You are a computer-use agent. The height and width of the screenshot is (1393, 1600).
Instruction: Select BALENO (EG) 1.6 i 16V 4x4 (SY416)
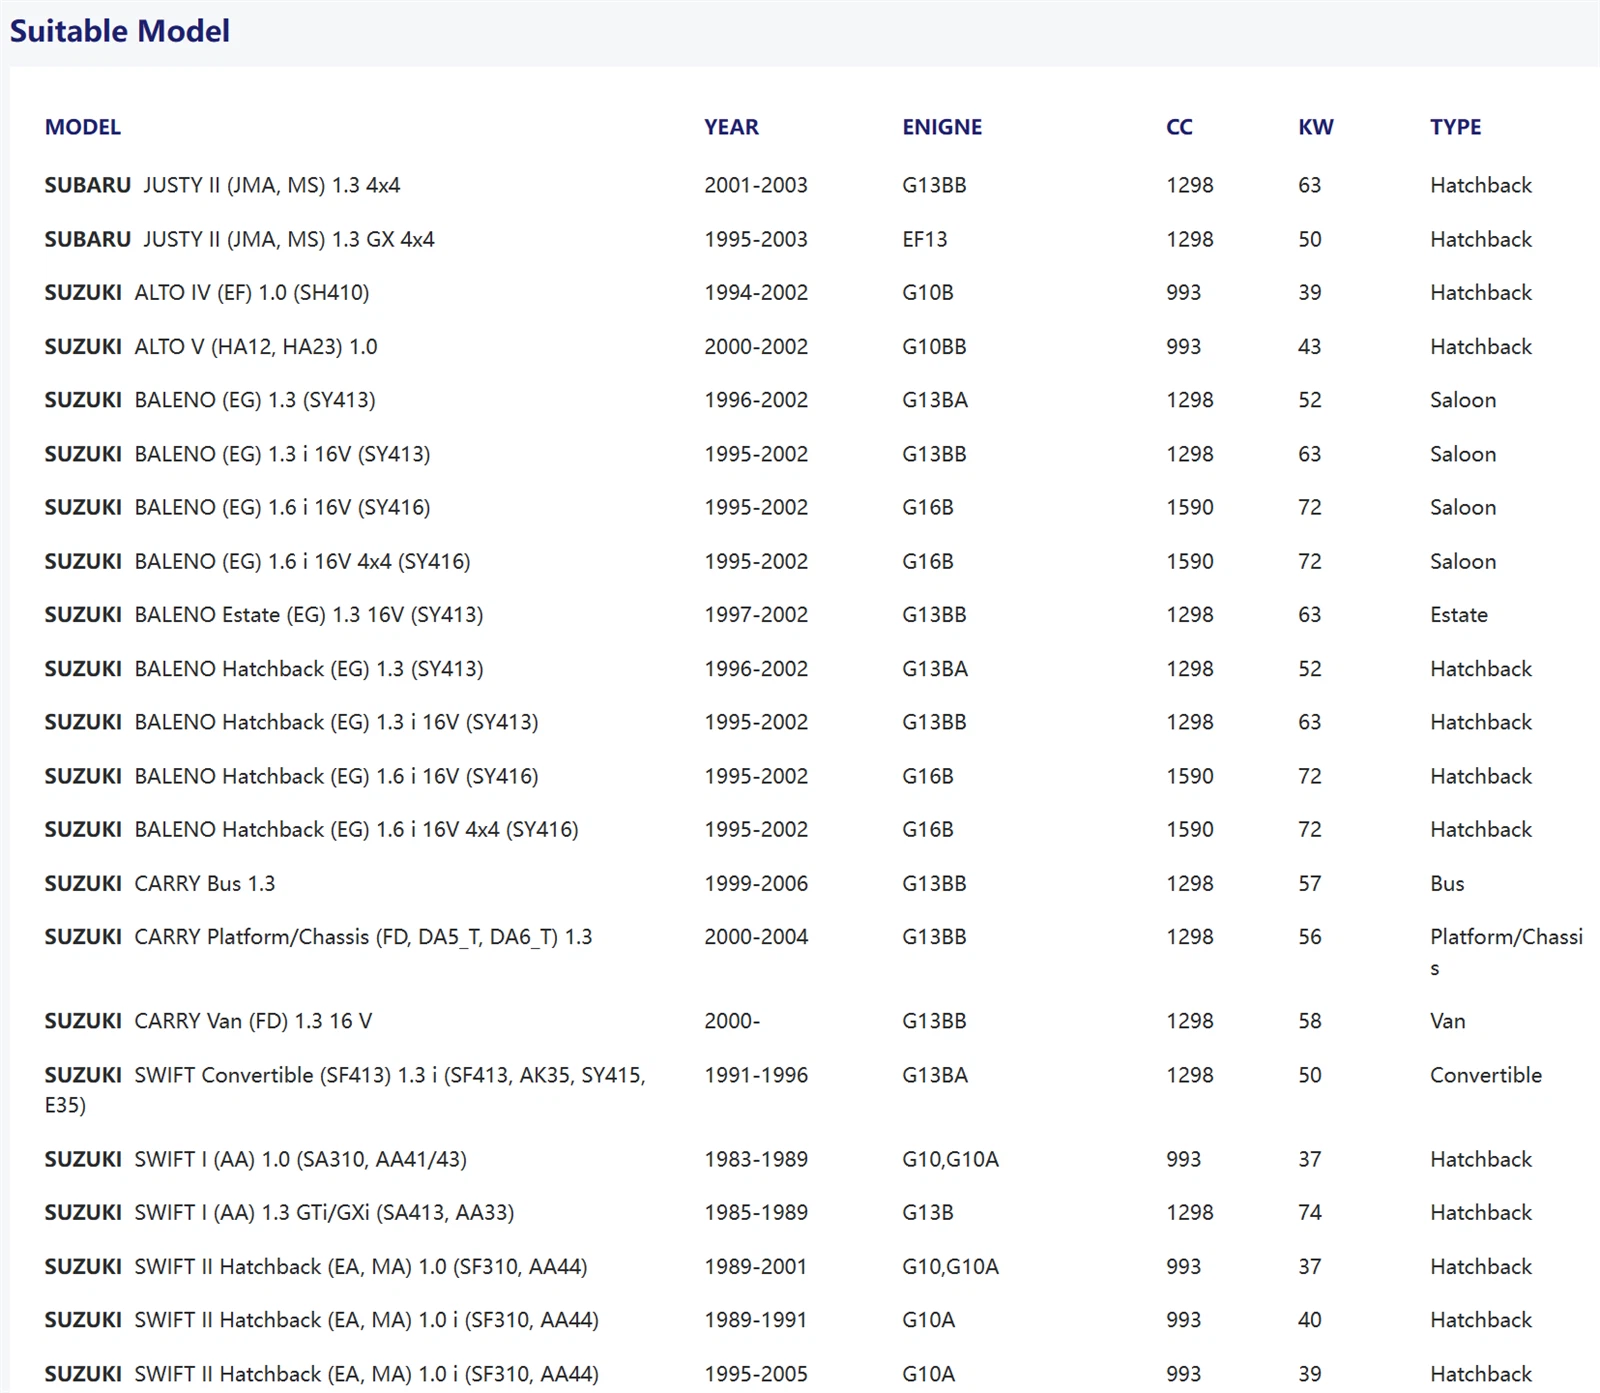(x=257, y=562)
